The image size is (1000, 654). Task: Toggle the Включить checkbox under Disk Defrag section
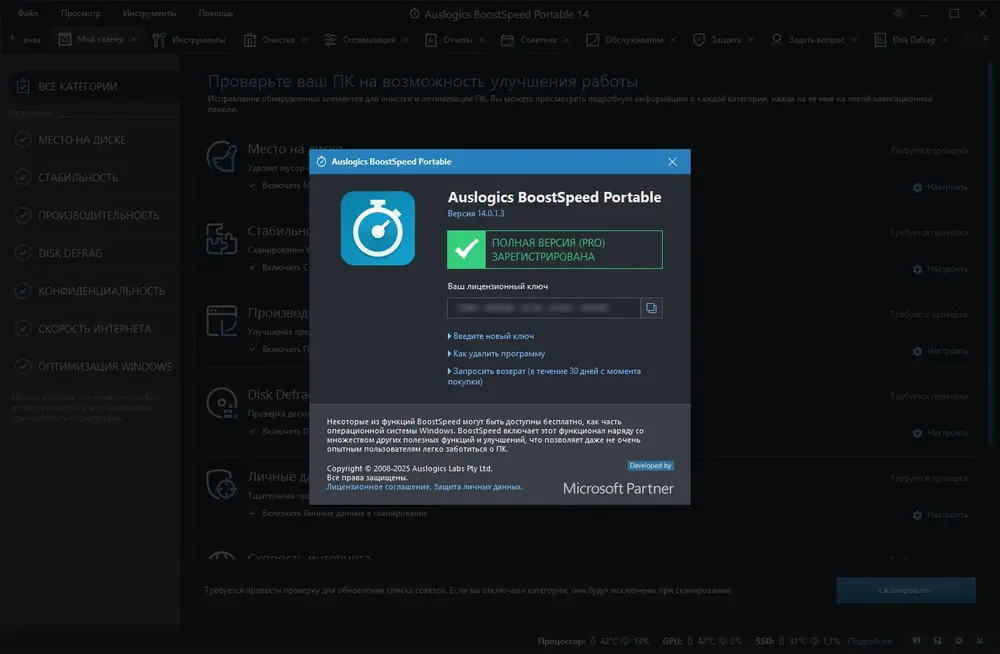[x=253, y=431]
